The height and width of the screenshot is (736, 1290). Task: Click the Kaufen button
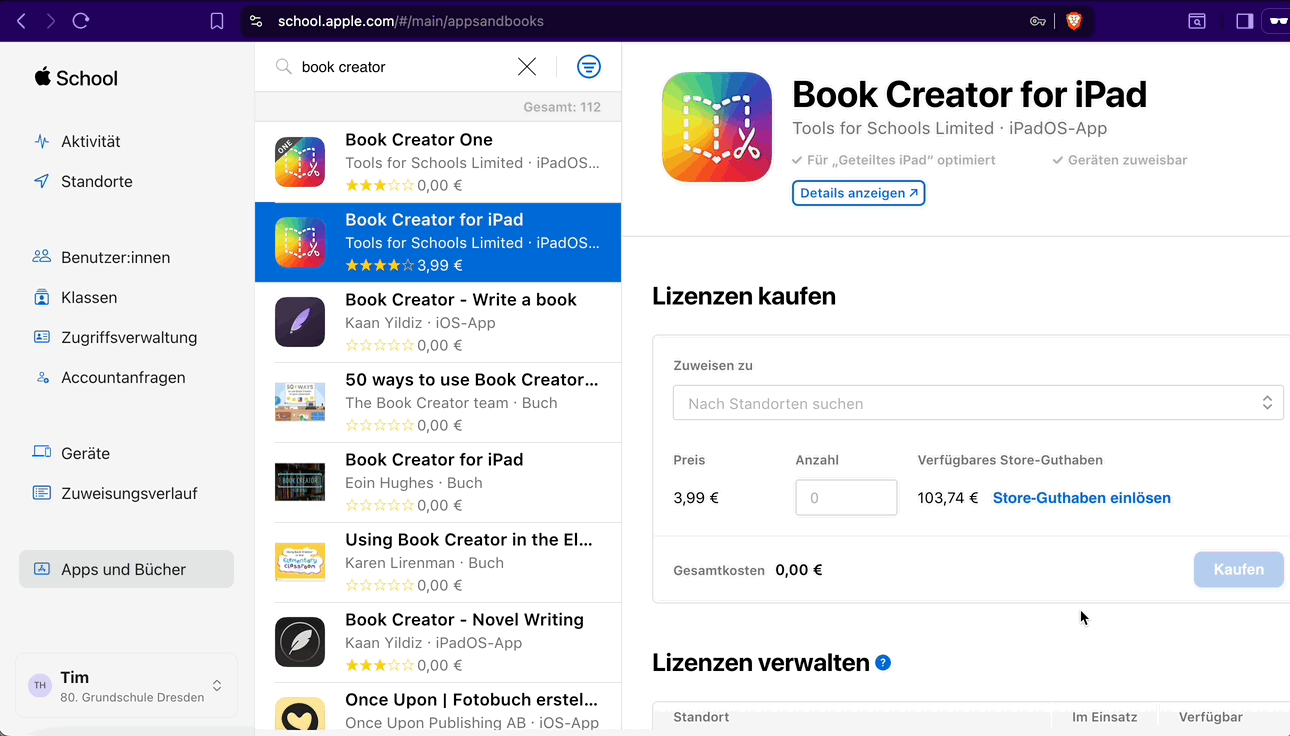tap(1238, 569)
